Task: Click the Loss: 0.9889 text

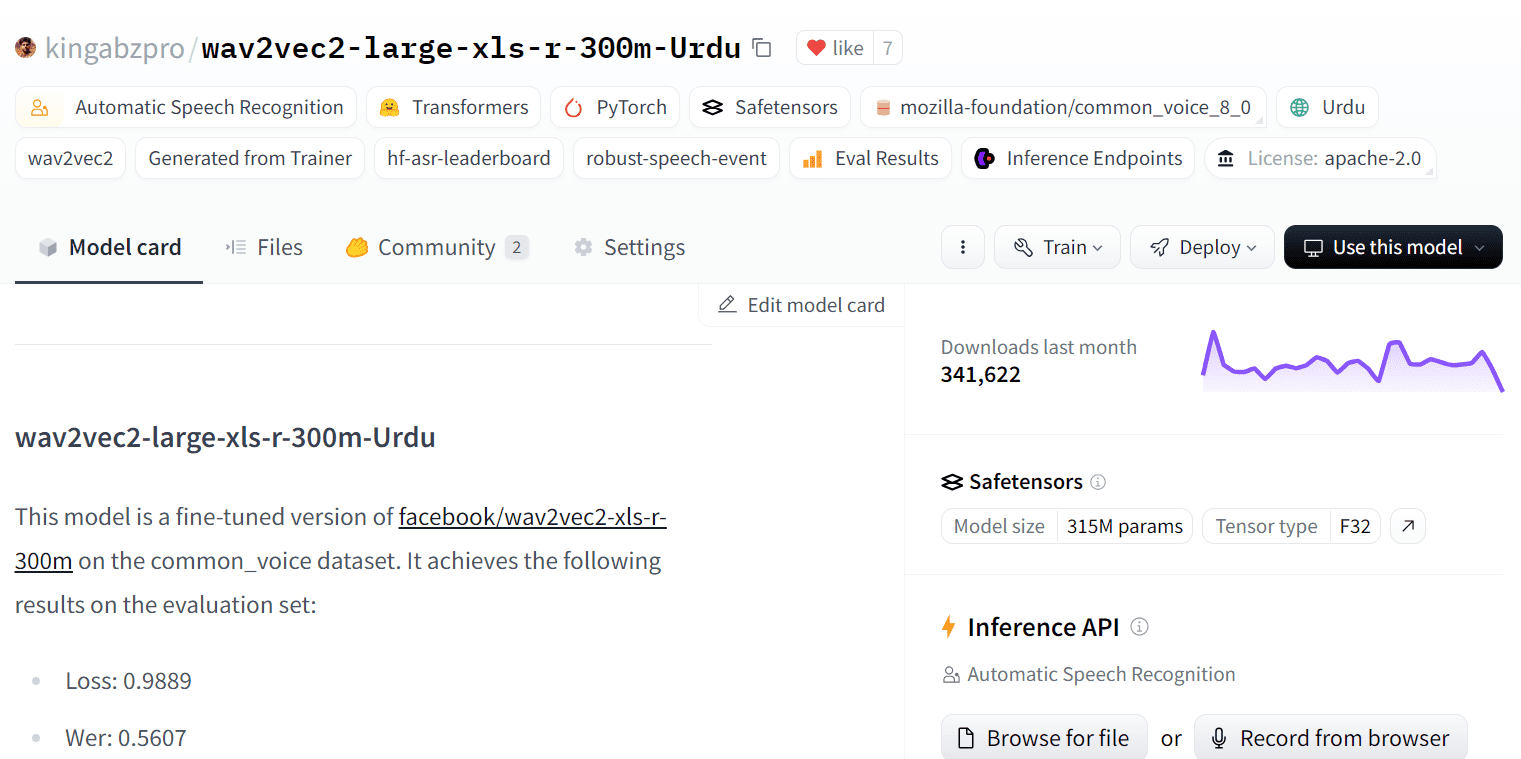Action: click(x=128, y=681)
